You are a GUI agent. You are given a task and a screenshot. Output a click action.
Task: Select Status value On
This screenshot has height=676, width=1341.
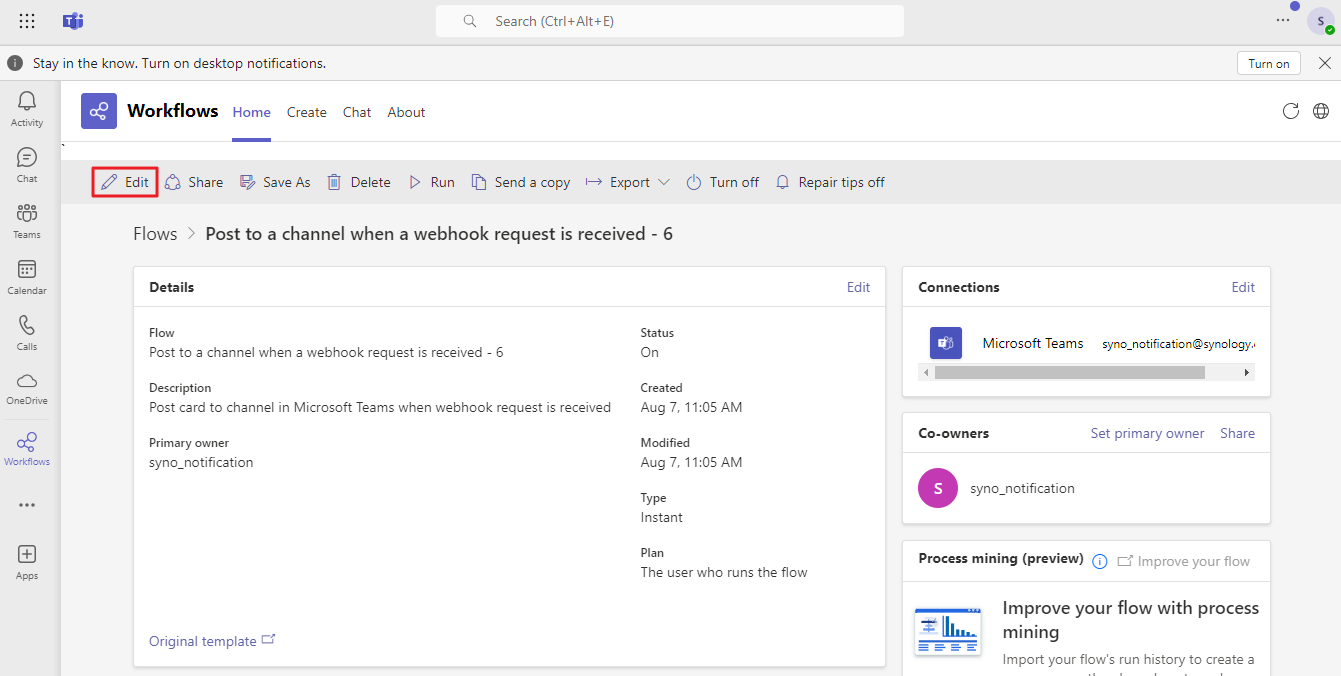(650, 352)
